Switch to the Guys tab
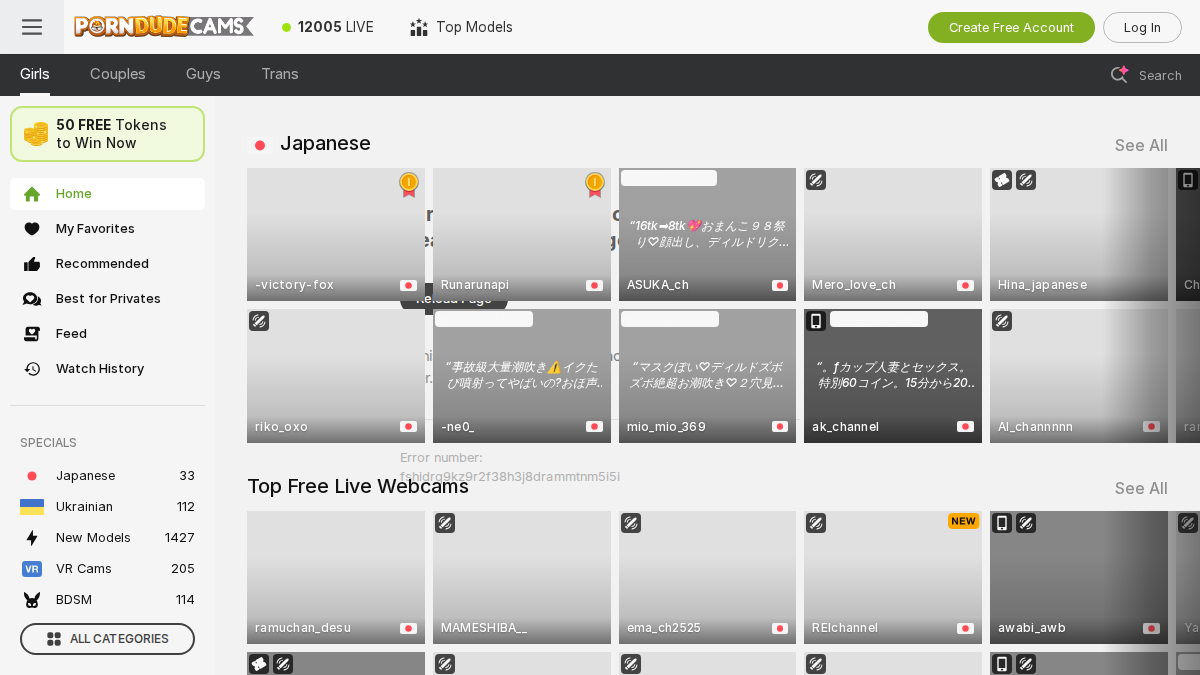 click(x=203, y=74)
